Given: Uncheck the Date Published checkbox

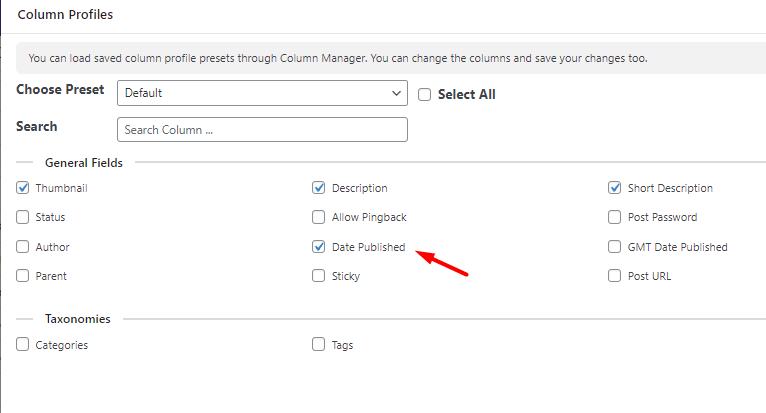Looking at the screenshot, I should tap(319, 246).
